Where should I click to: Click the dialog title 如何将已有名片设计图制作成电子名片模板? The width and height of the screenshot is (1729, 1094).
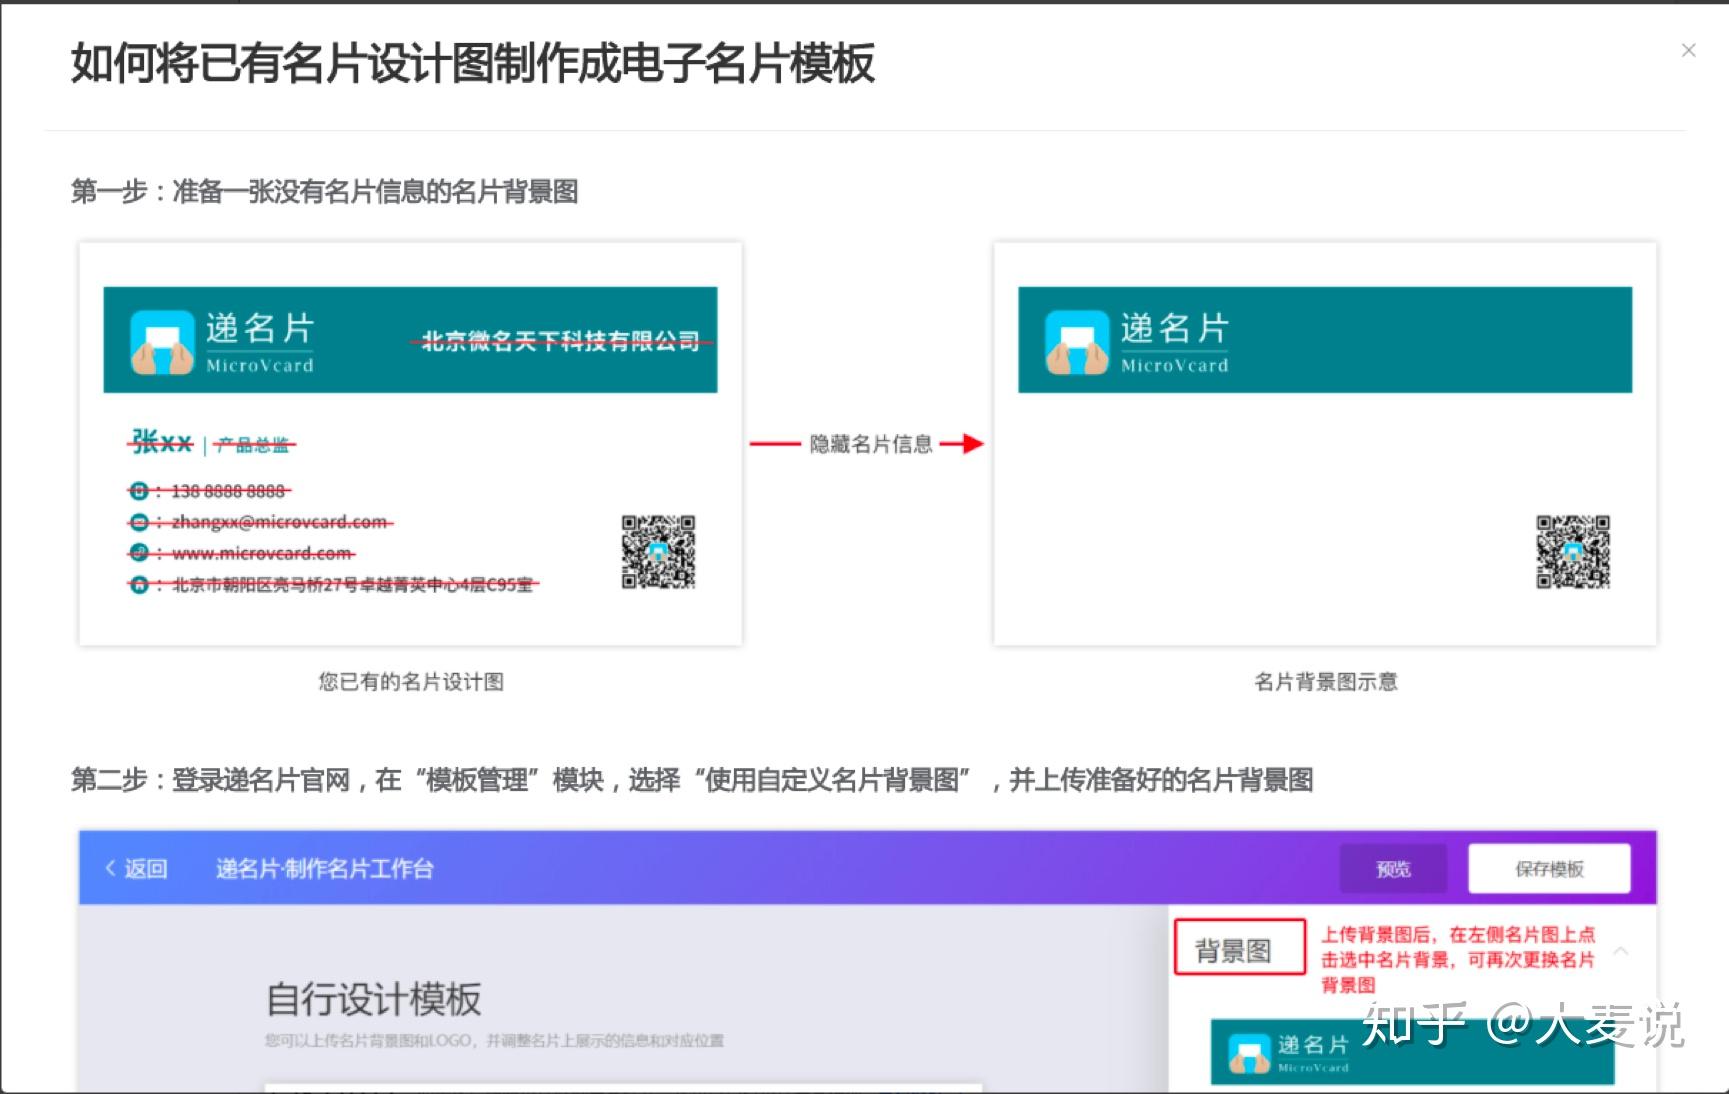(473, 63)
